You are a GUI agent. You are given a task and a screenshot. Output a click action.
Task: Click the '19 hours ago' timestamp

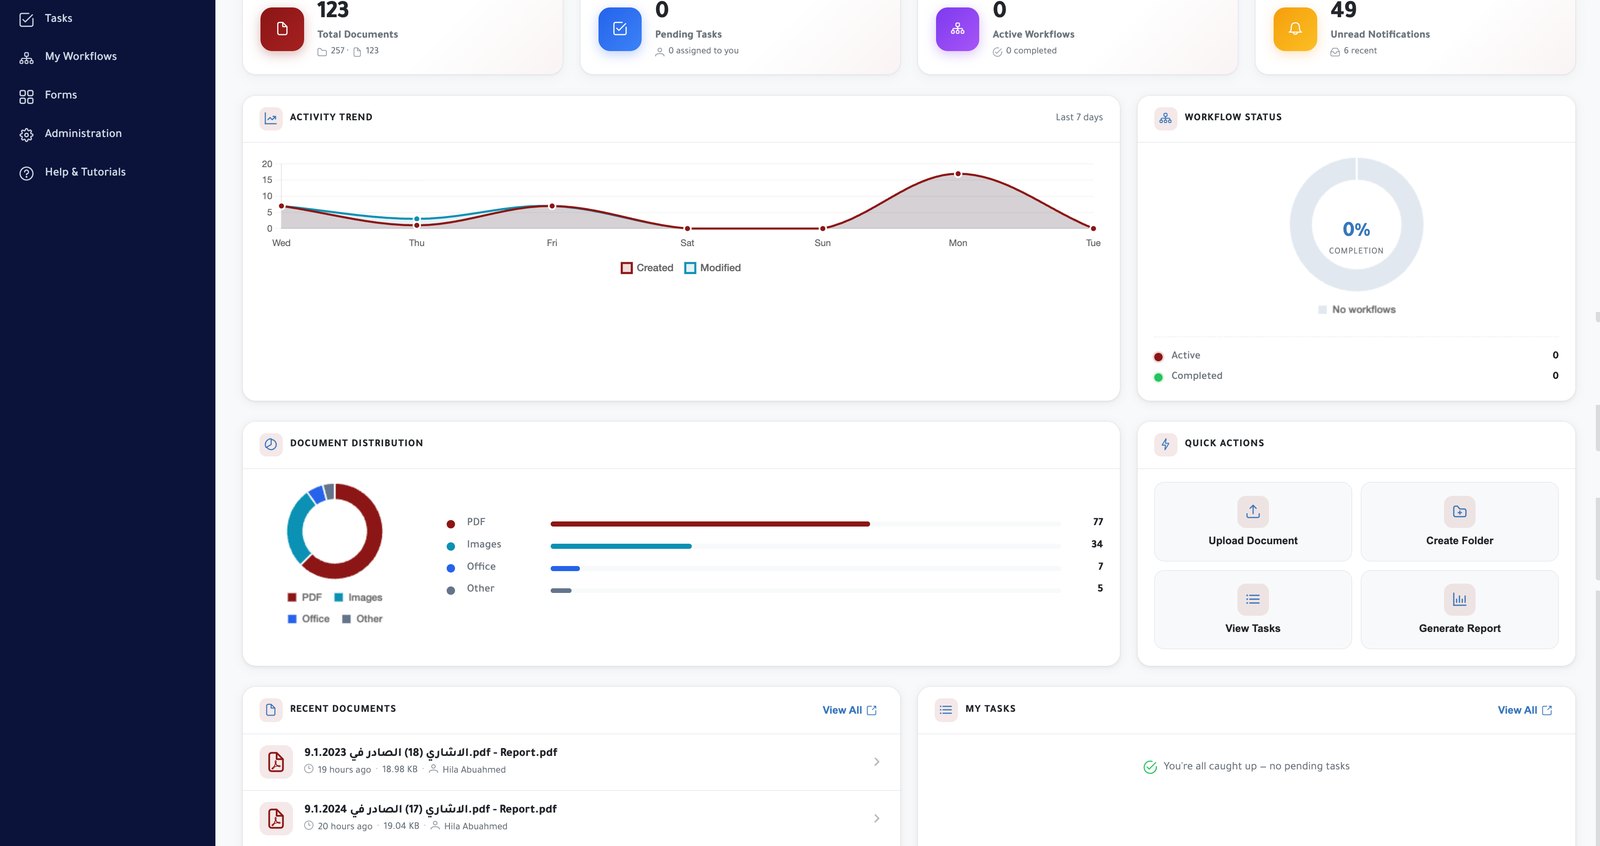click(x=344, y=770)
